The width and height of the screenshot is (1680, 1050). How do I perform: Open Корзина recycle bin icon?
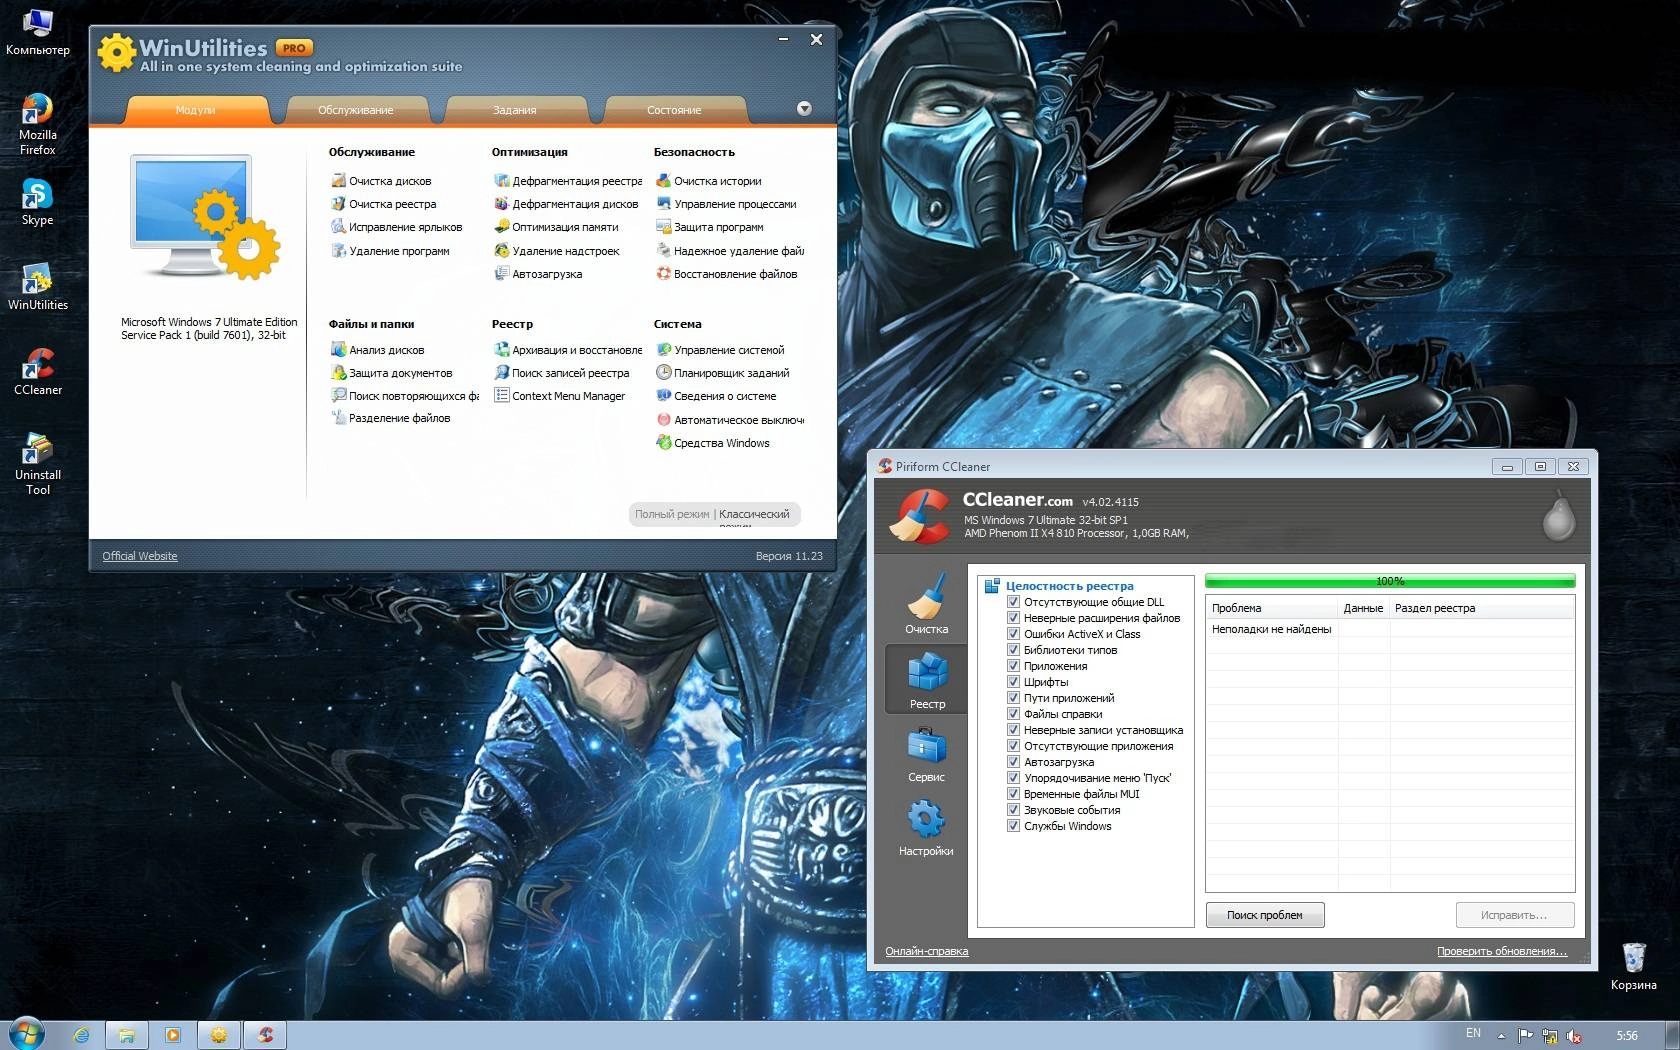1633,966
